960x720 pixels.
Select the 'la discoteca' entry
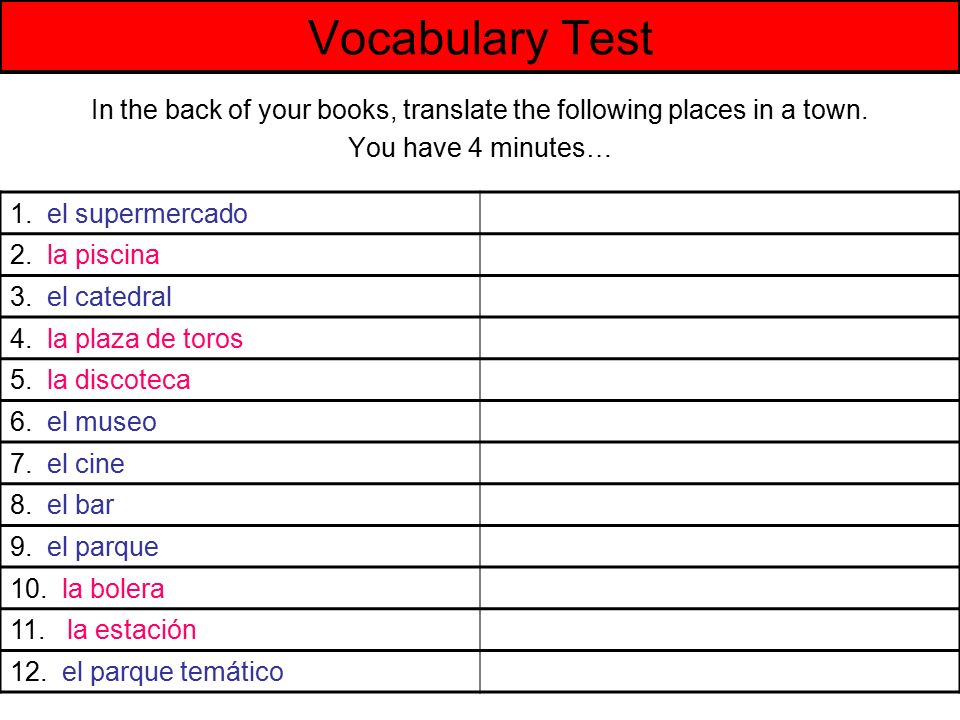click(x=118, y=380)
